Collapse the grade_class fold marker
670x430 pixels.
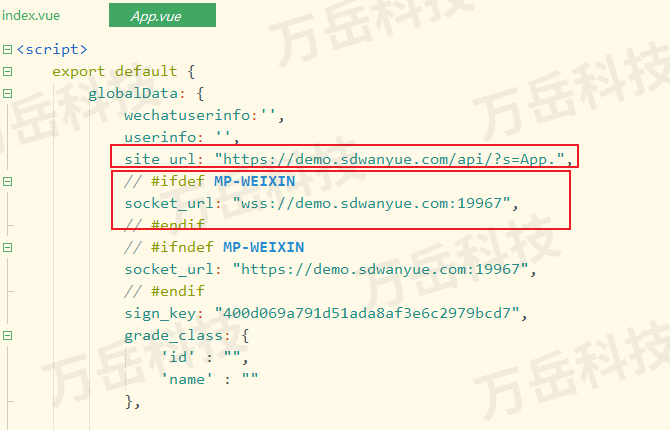coord(7,336)
